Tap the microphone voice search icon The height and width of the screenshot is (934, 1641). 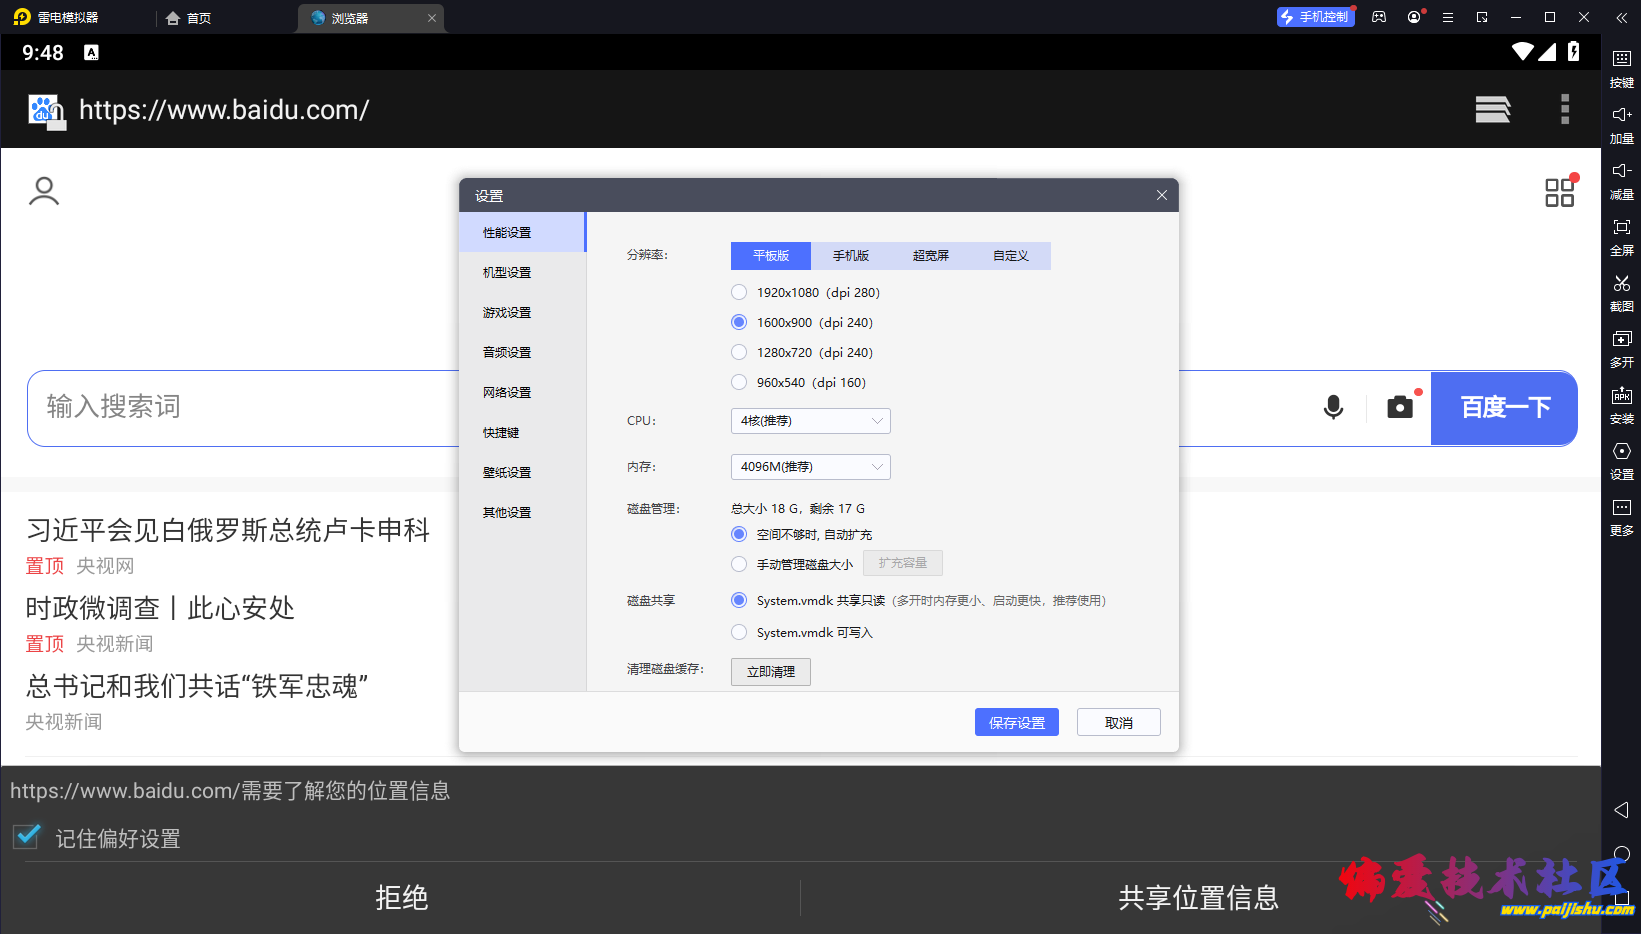click(x=1333, y=407)
